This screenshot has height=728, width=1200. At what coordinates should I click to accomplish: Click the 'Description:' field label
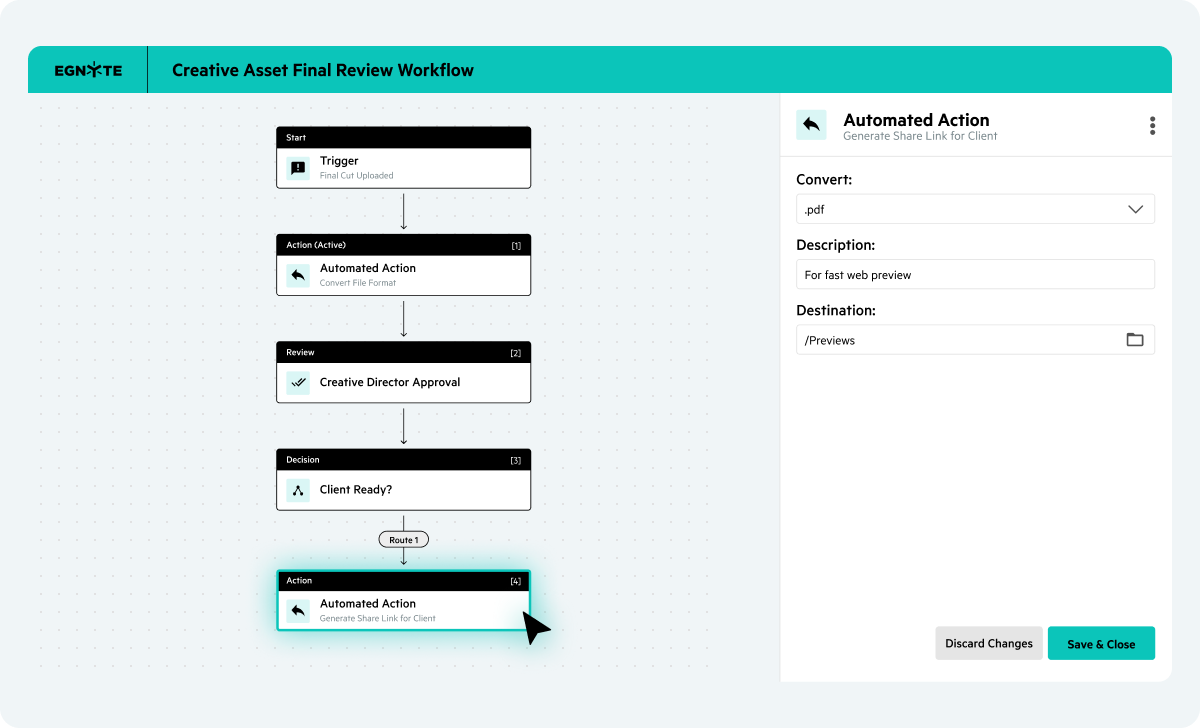(x=836, y=245)
